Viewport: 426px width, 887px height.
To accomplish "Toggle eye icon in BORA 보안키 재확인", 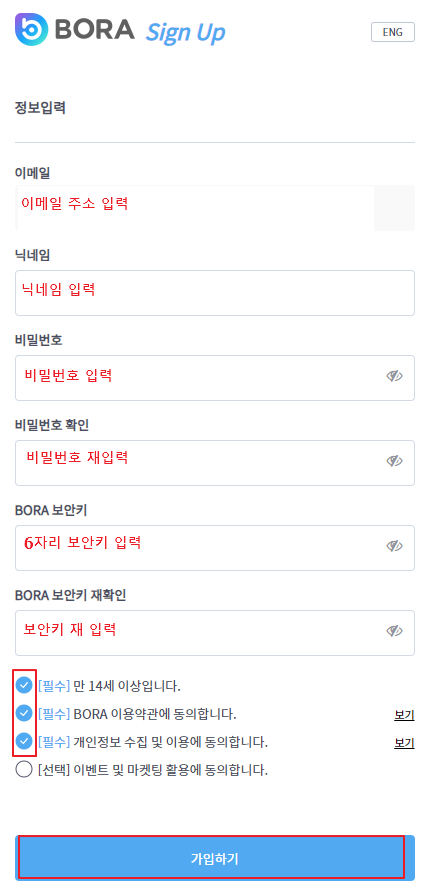I will click(394, 631).
